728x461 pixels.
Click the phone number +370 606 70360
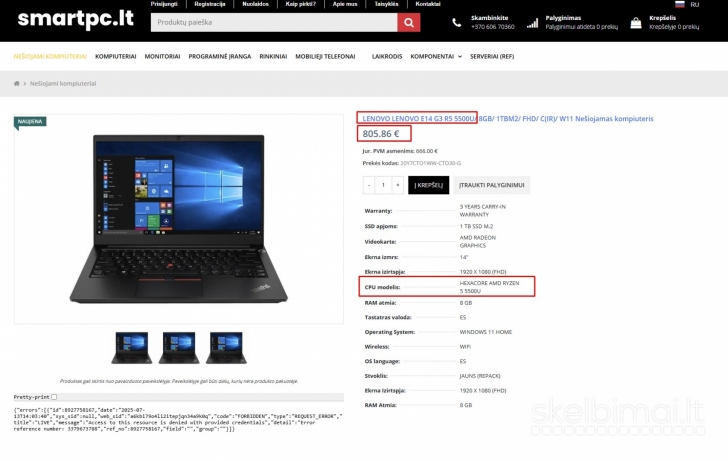[493, 27]
